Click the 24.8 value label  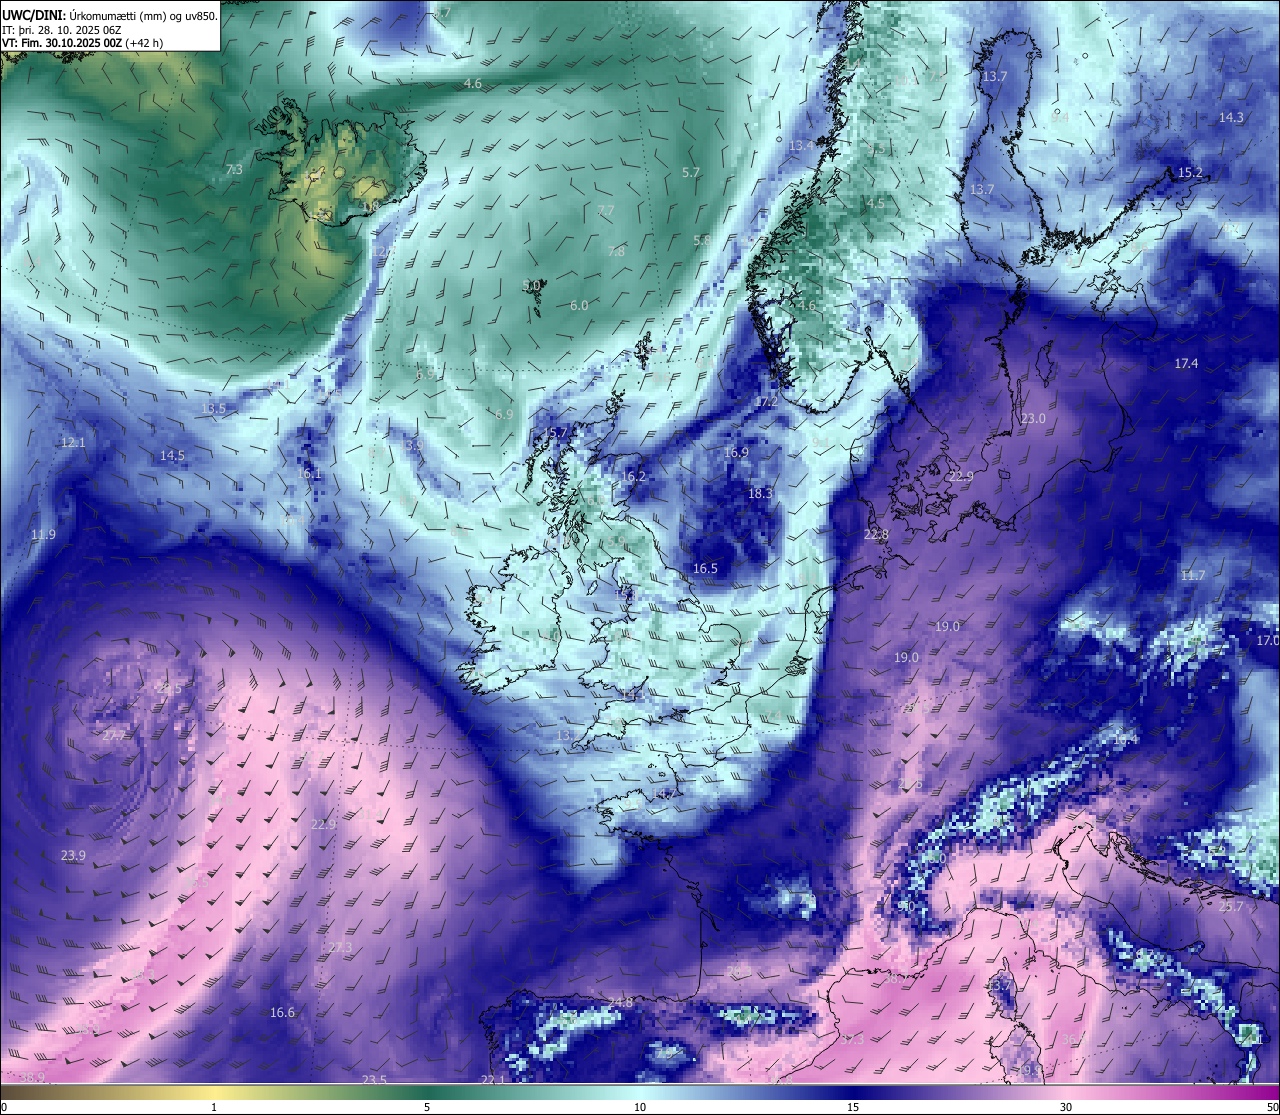pos(620,1002)
